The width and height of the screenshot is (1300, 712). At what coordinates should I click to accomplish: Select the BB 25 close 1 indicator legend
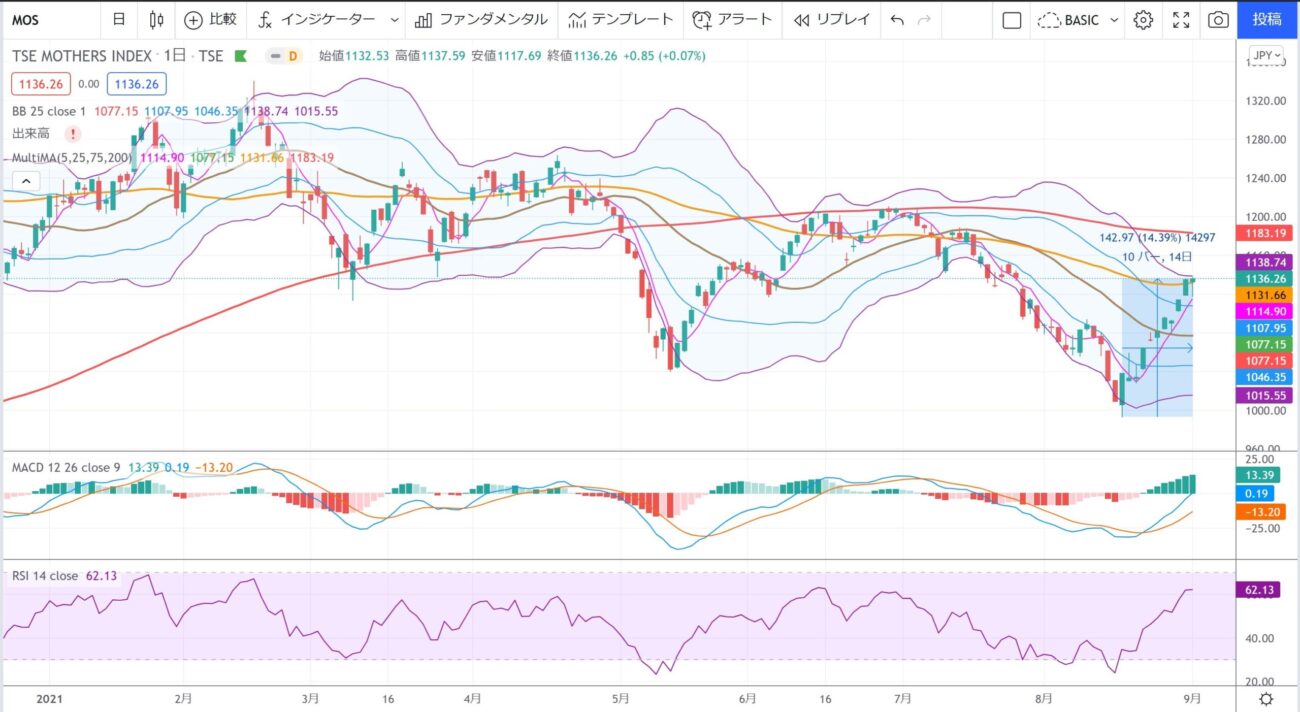click(49, 111)
